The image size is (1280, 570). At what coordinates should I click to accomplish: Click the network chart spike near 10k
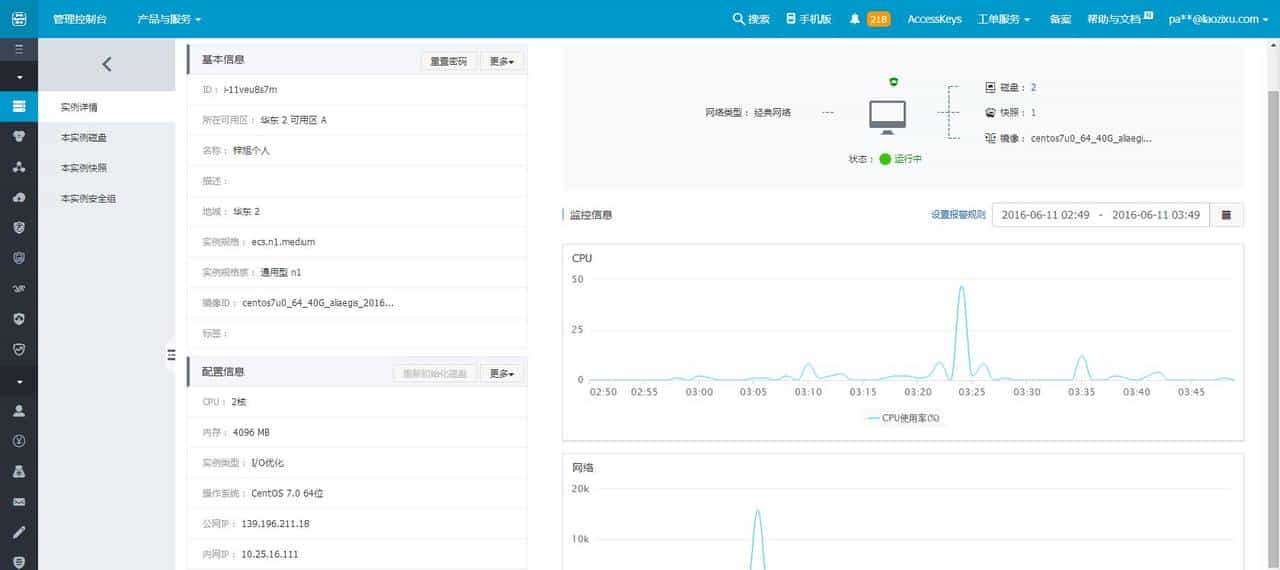tap(758, 512)
